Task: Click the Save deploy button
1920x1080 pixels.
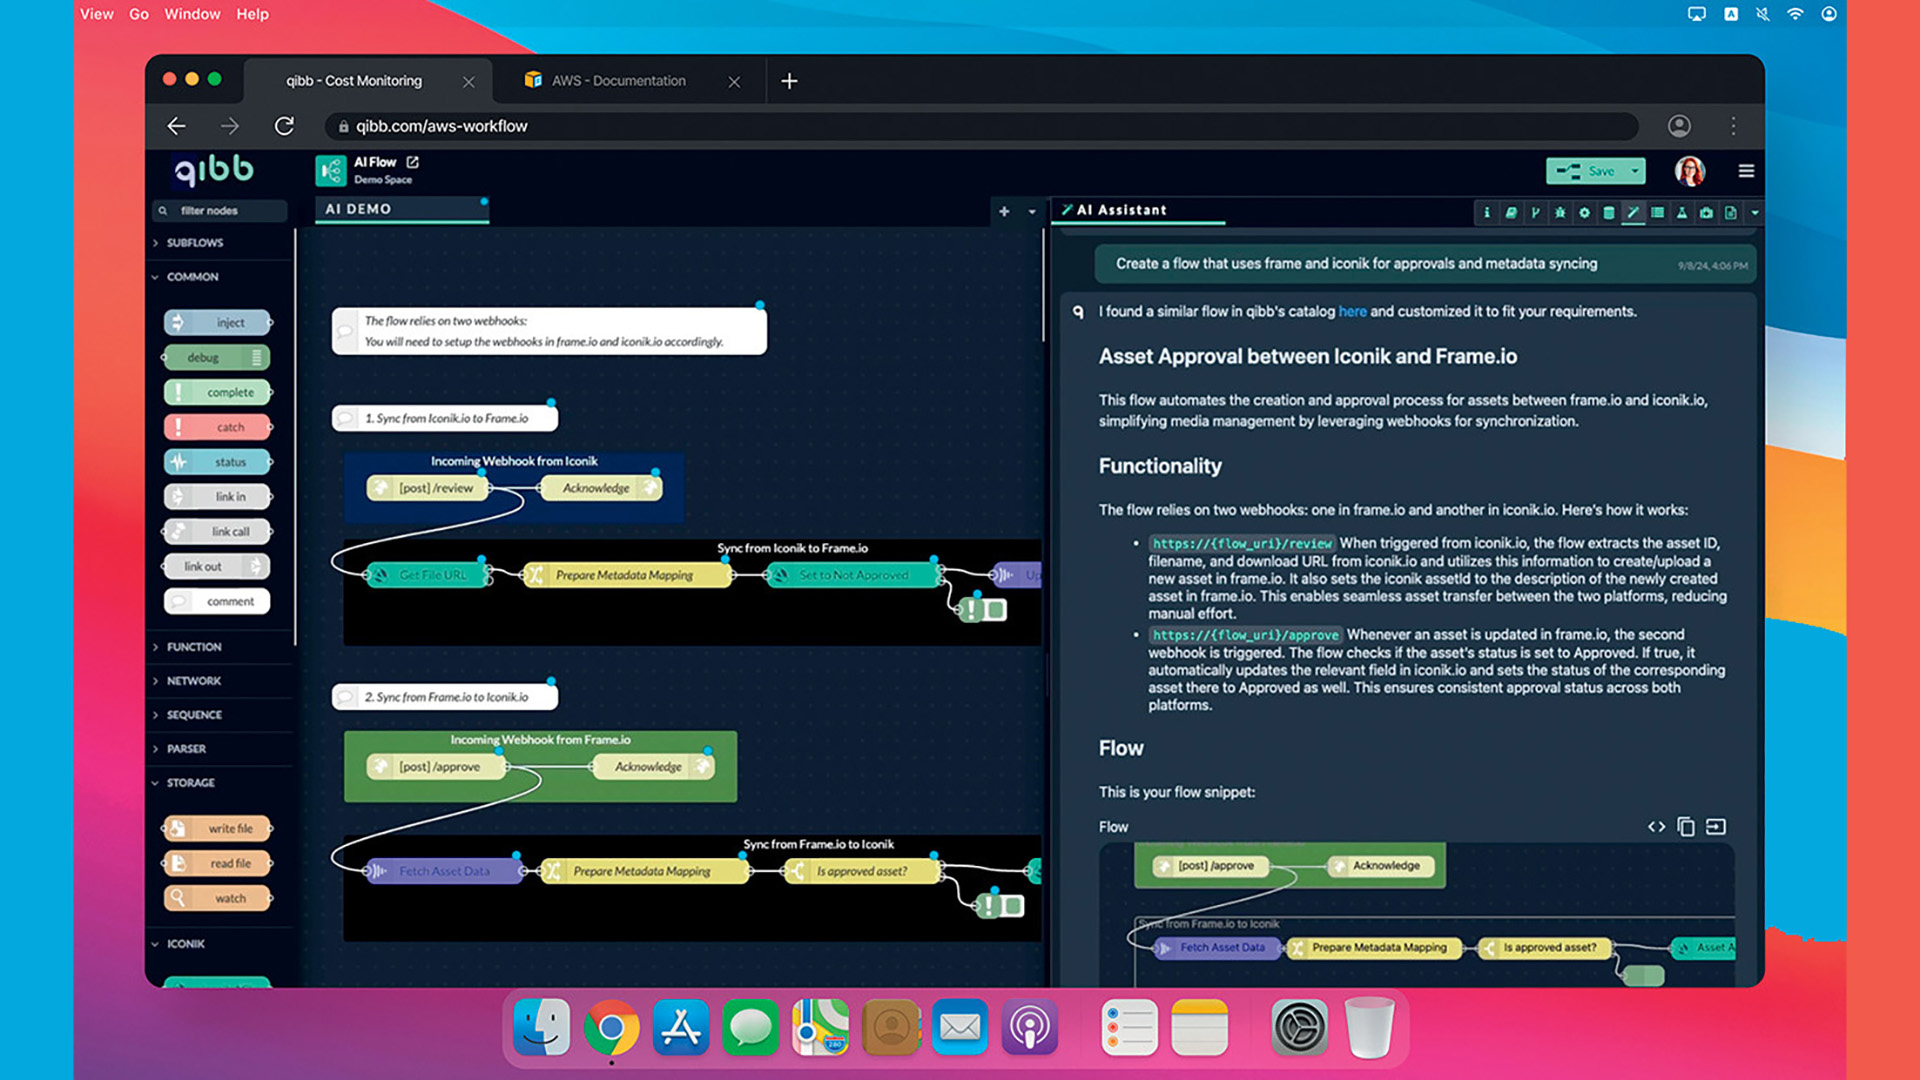Action: (x=1588, y=171)
